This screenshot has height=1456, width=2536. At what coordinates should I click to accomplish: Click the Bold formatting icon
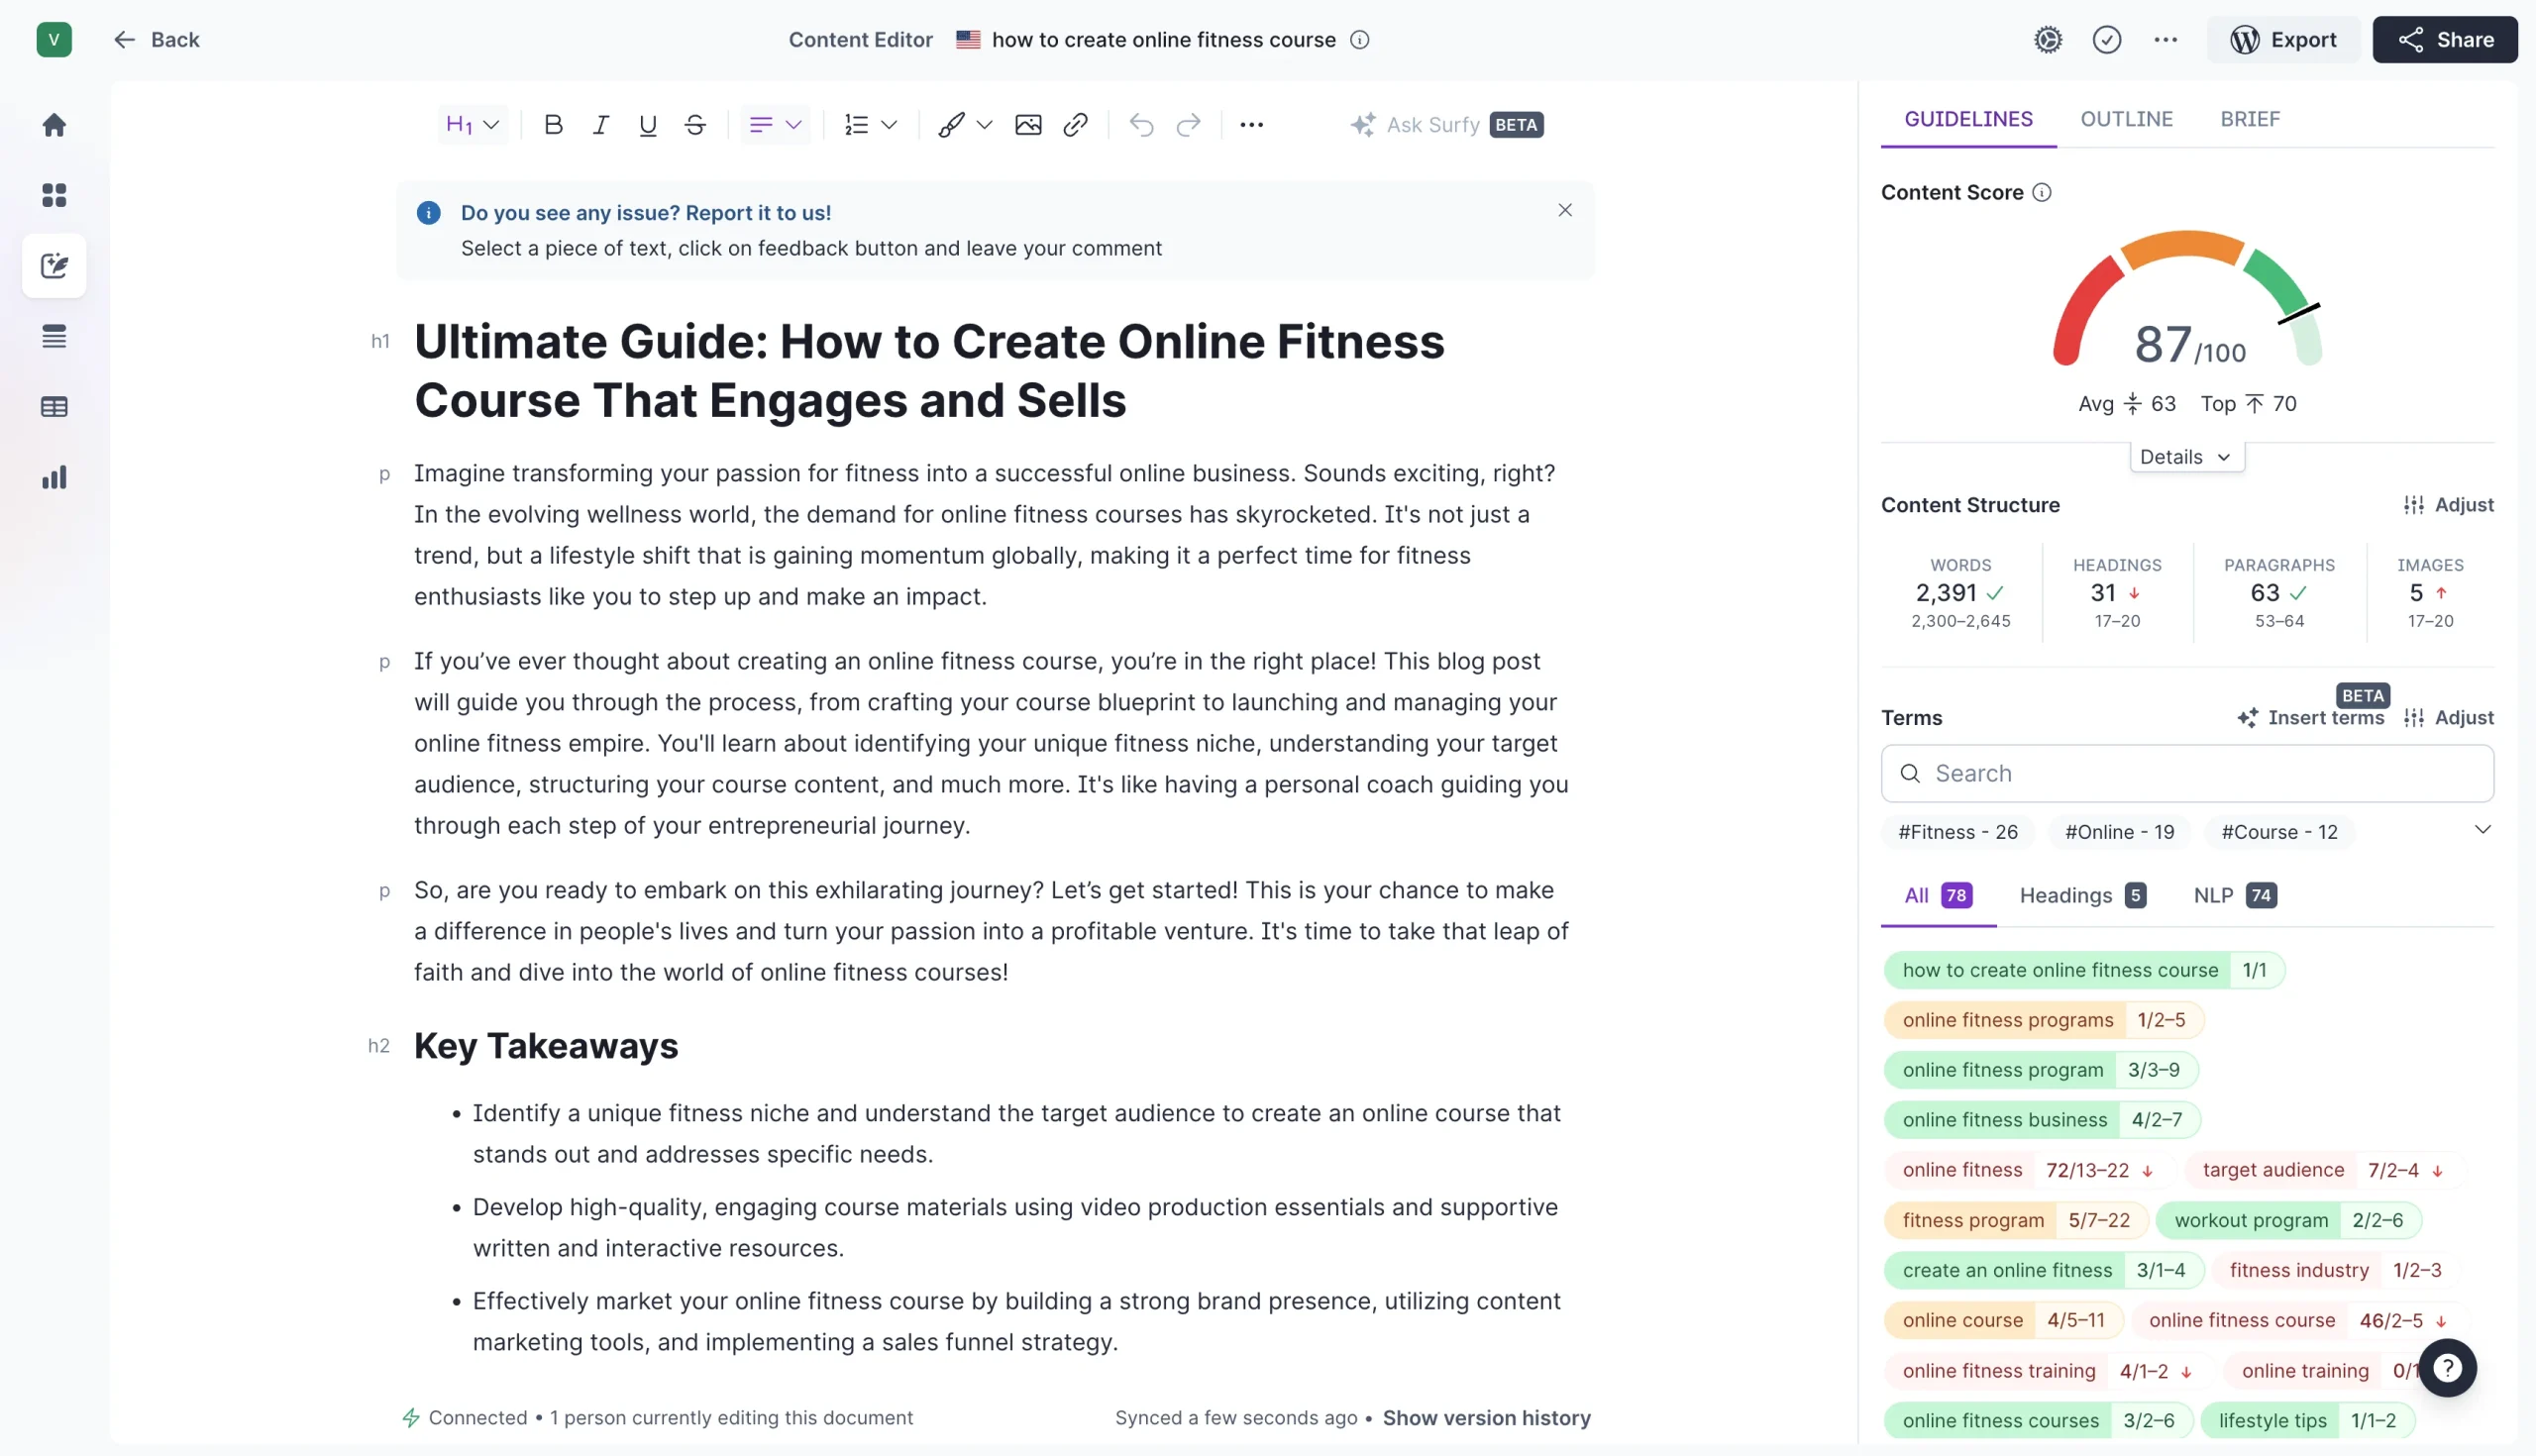(x=553, y=125)
